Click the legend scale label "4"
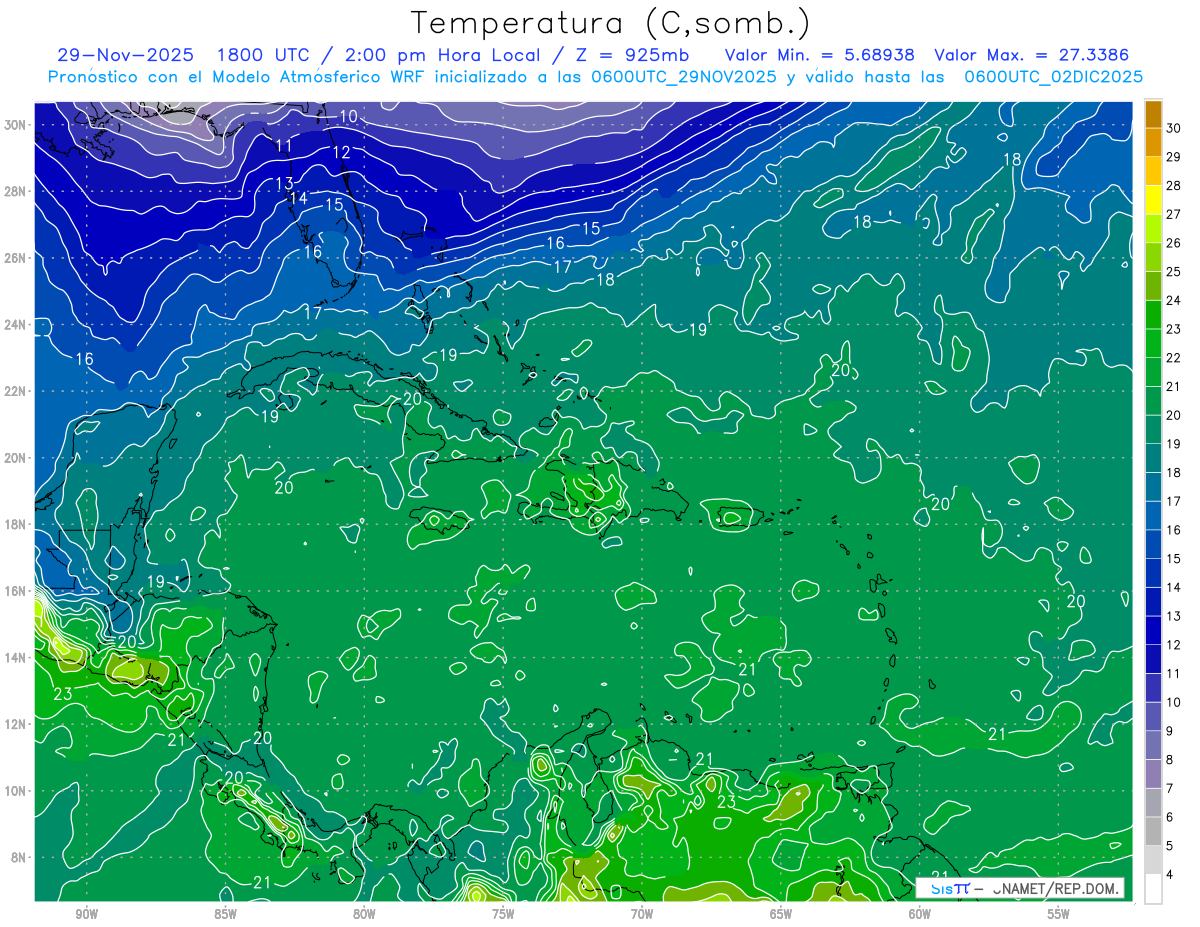The image size is (1200, 927). tap(1170, 874)
